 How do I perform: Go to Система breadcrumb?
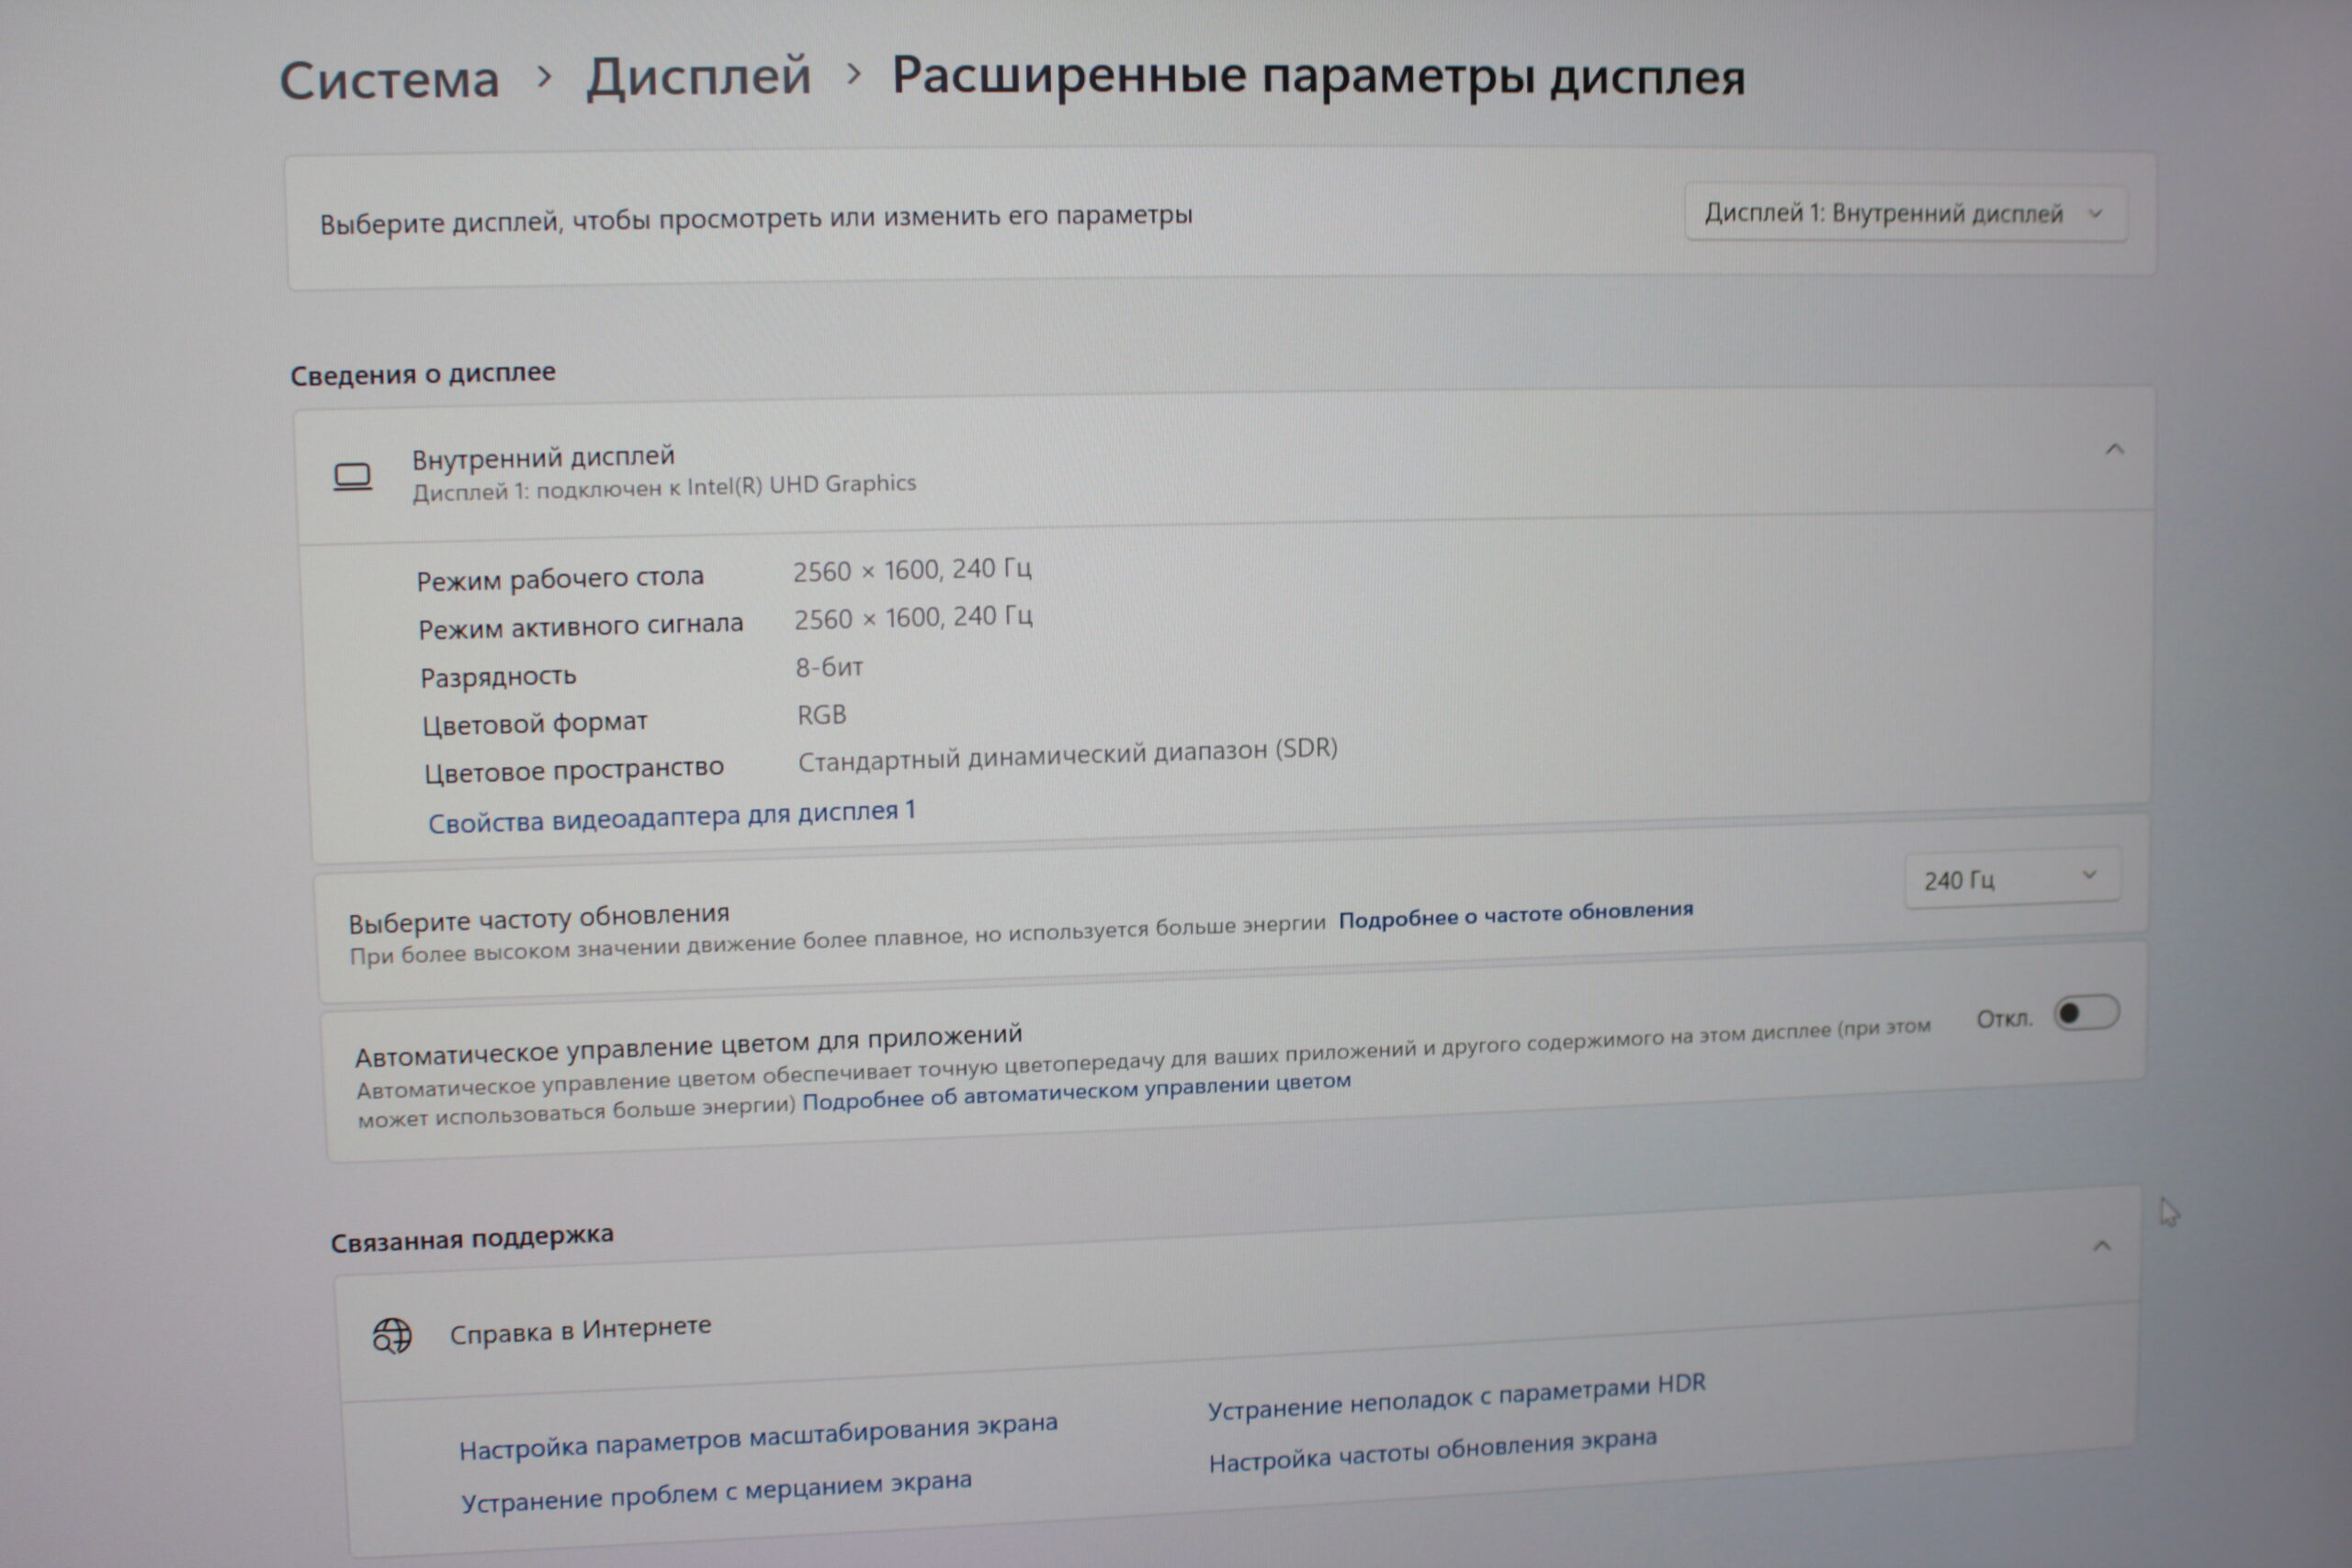[x=389, y=80]
